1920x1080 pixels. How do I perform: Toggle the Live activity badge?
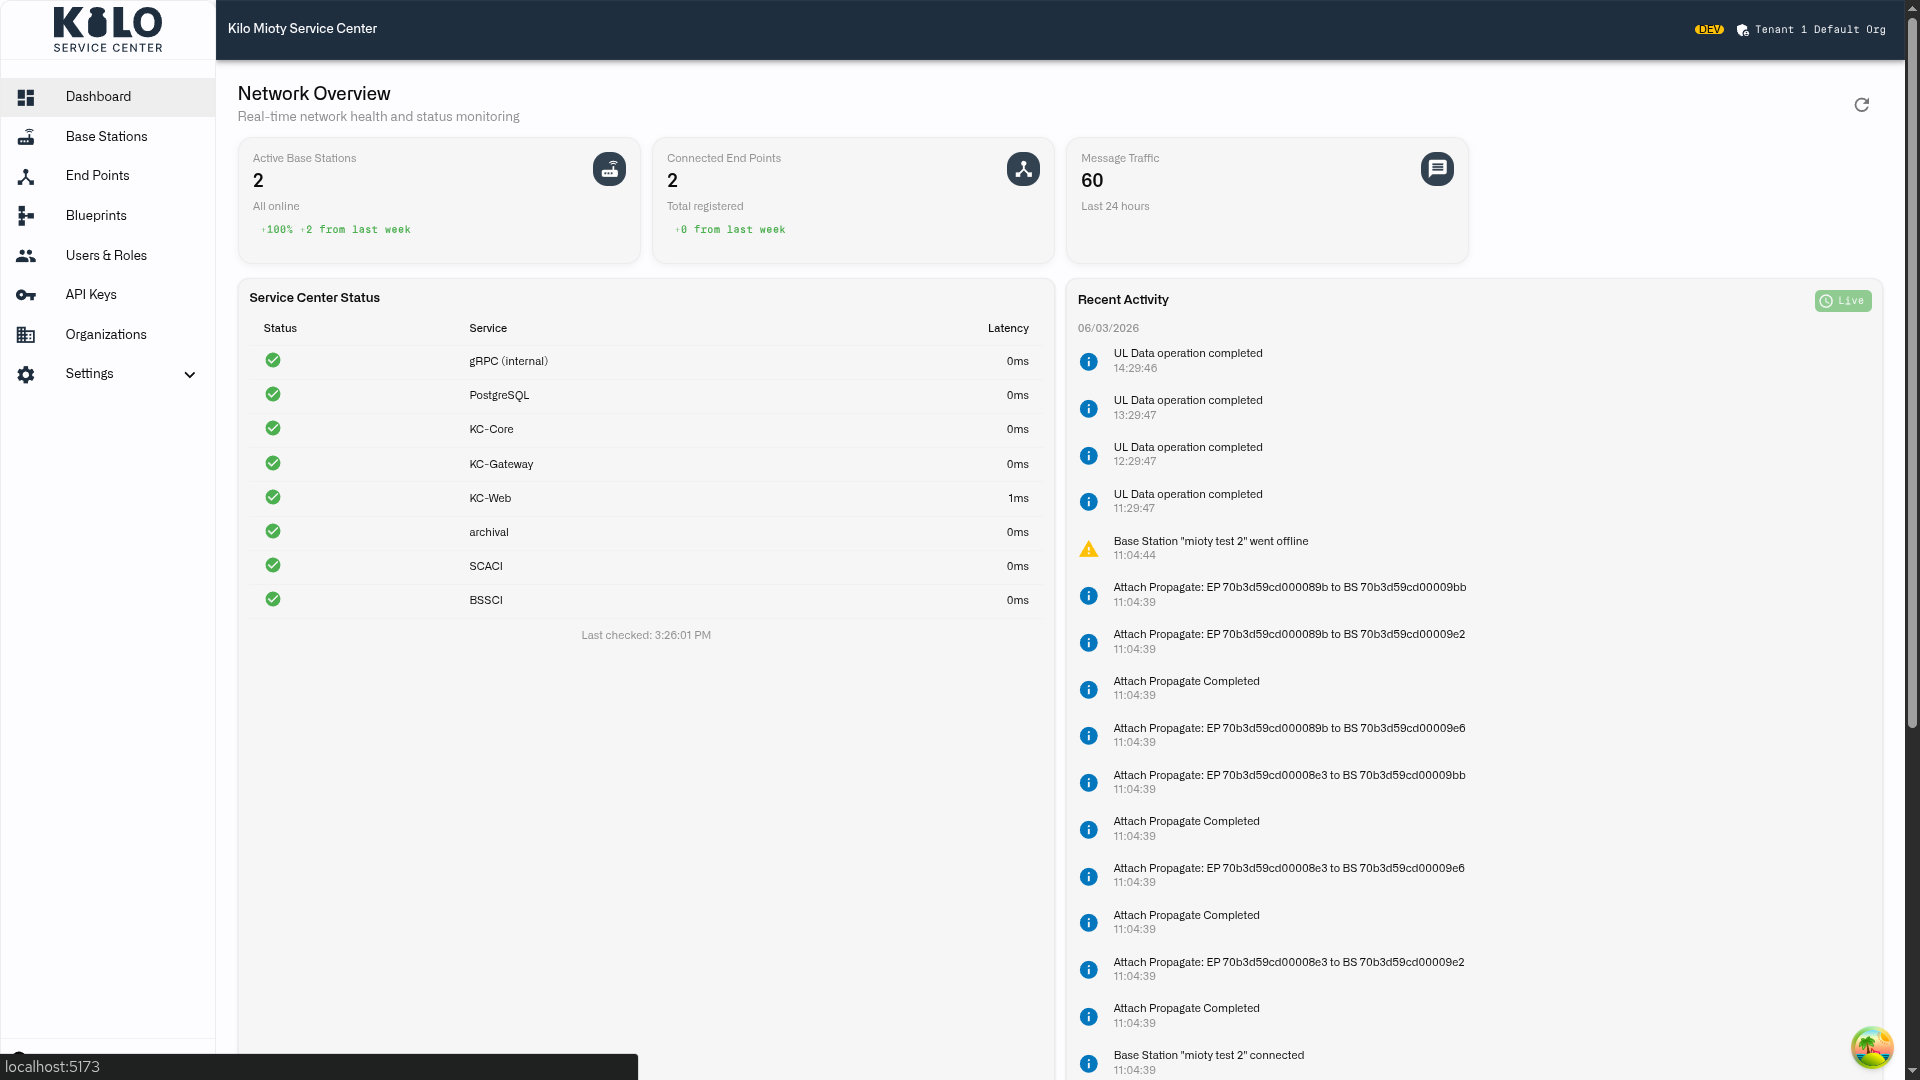(1843, 301)
